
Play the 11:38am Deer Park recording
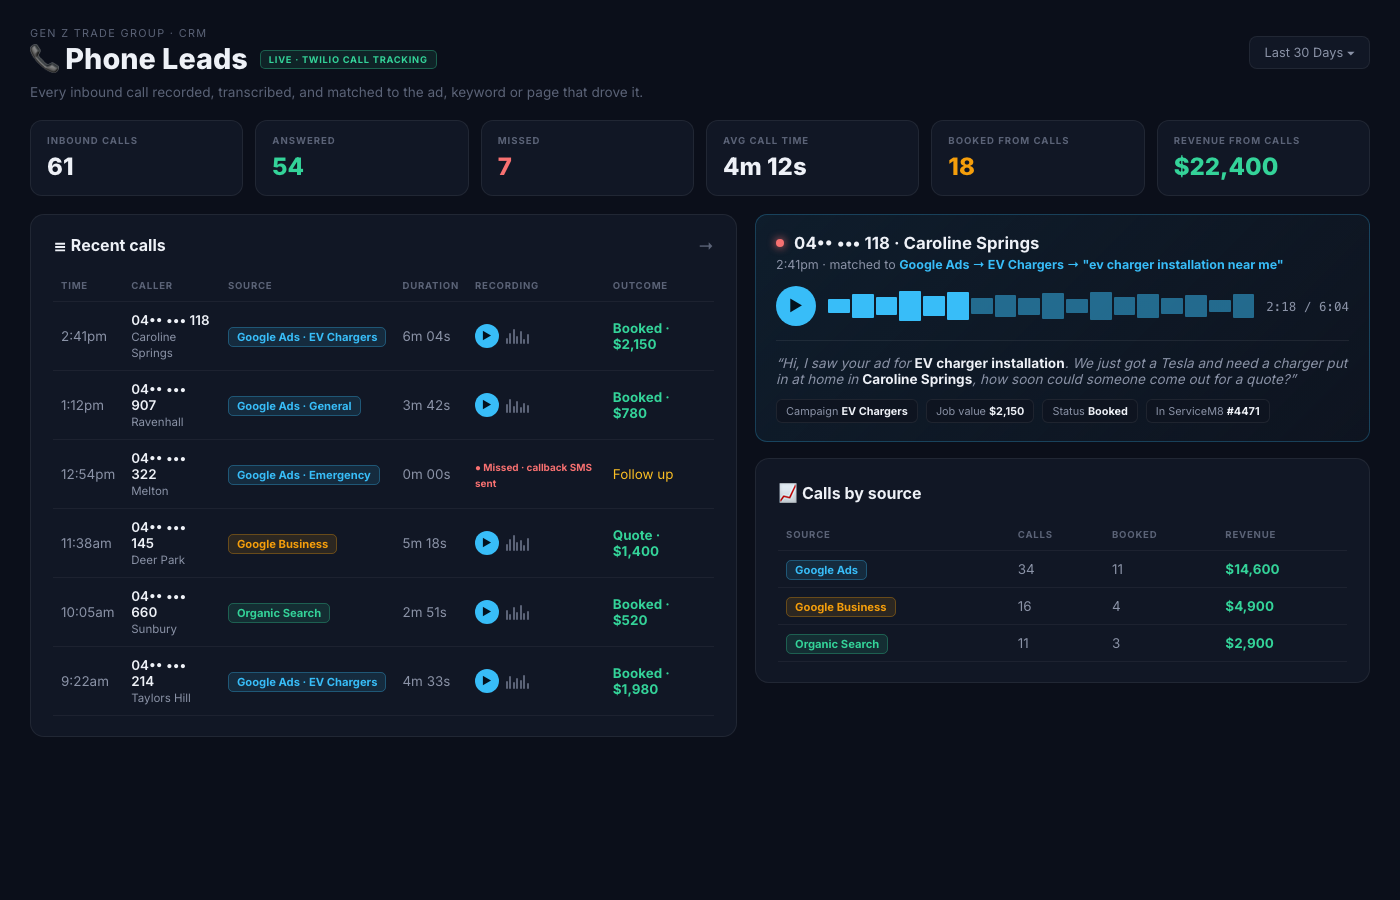[x=487, y=543]
